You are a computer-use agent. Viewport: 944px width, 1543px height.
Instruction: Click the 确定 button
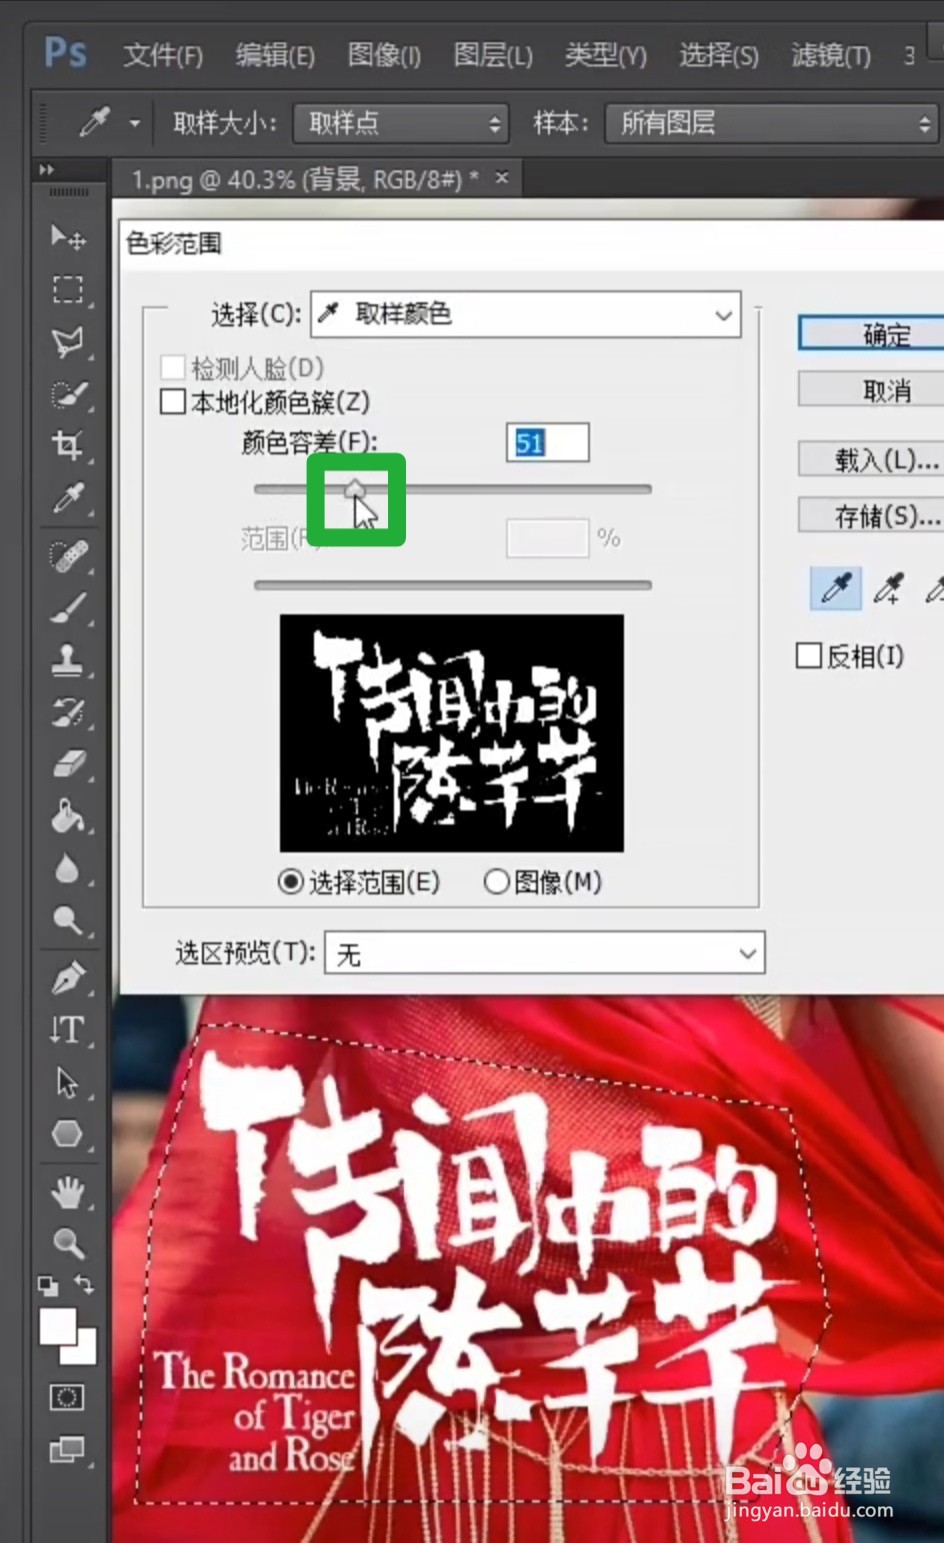click(871, 334)
